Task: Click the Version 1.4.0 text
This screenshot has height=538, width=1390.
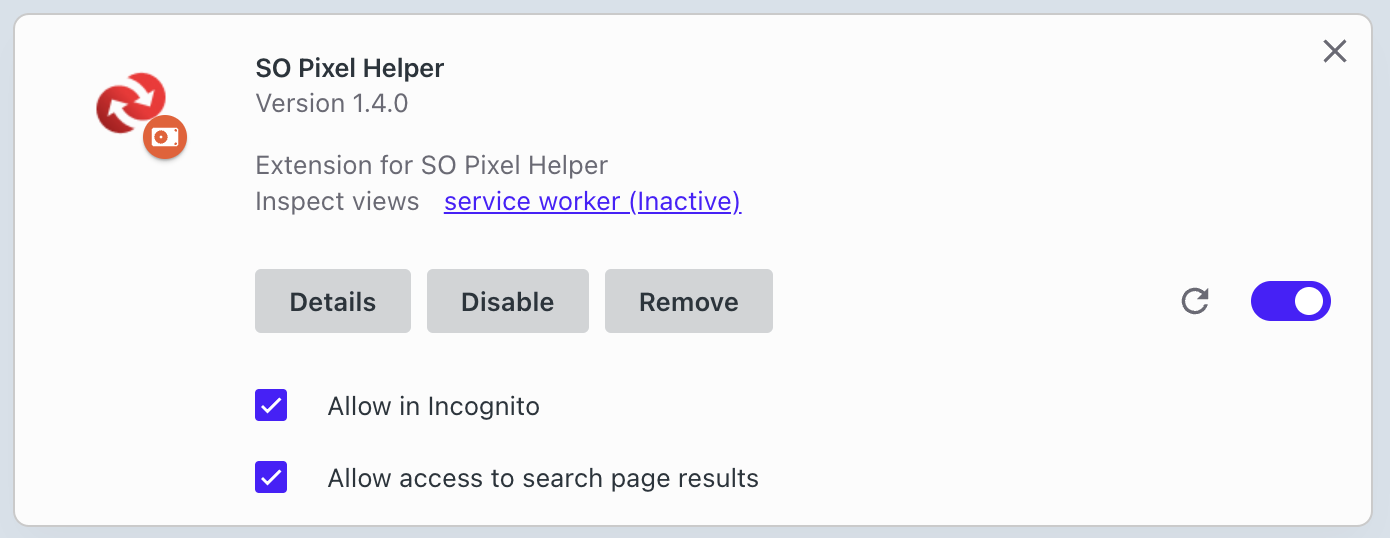Action: (x=331, y=103)
